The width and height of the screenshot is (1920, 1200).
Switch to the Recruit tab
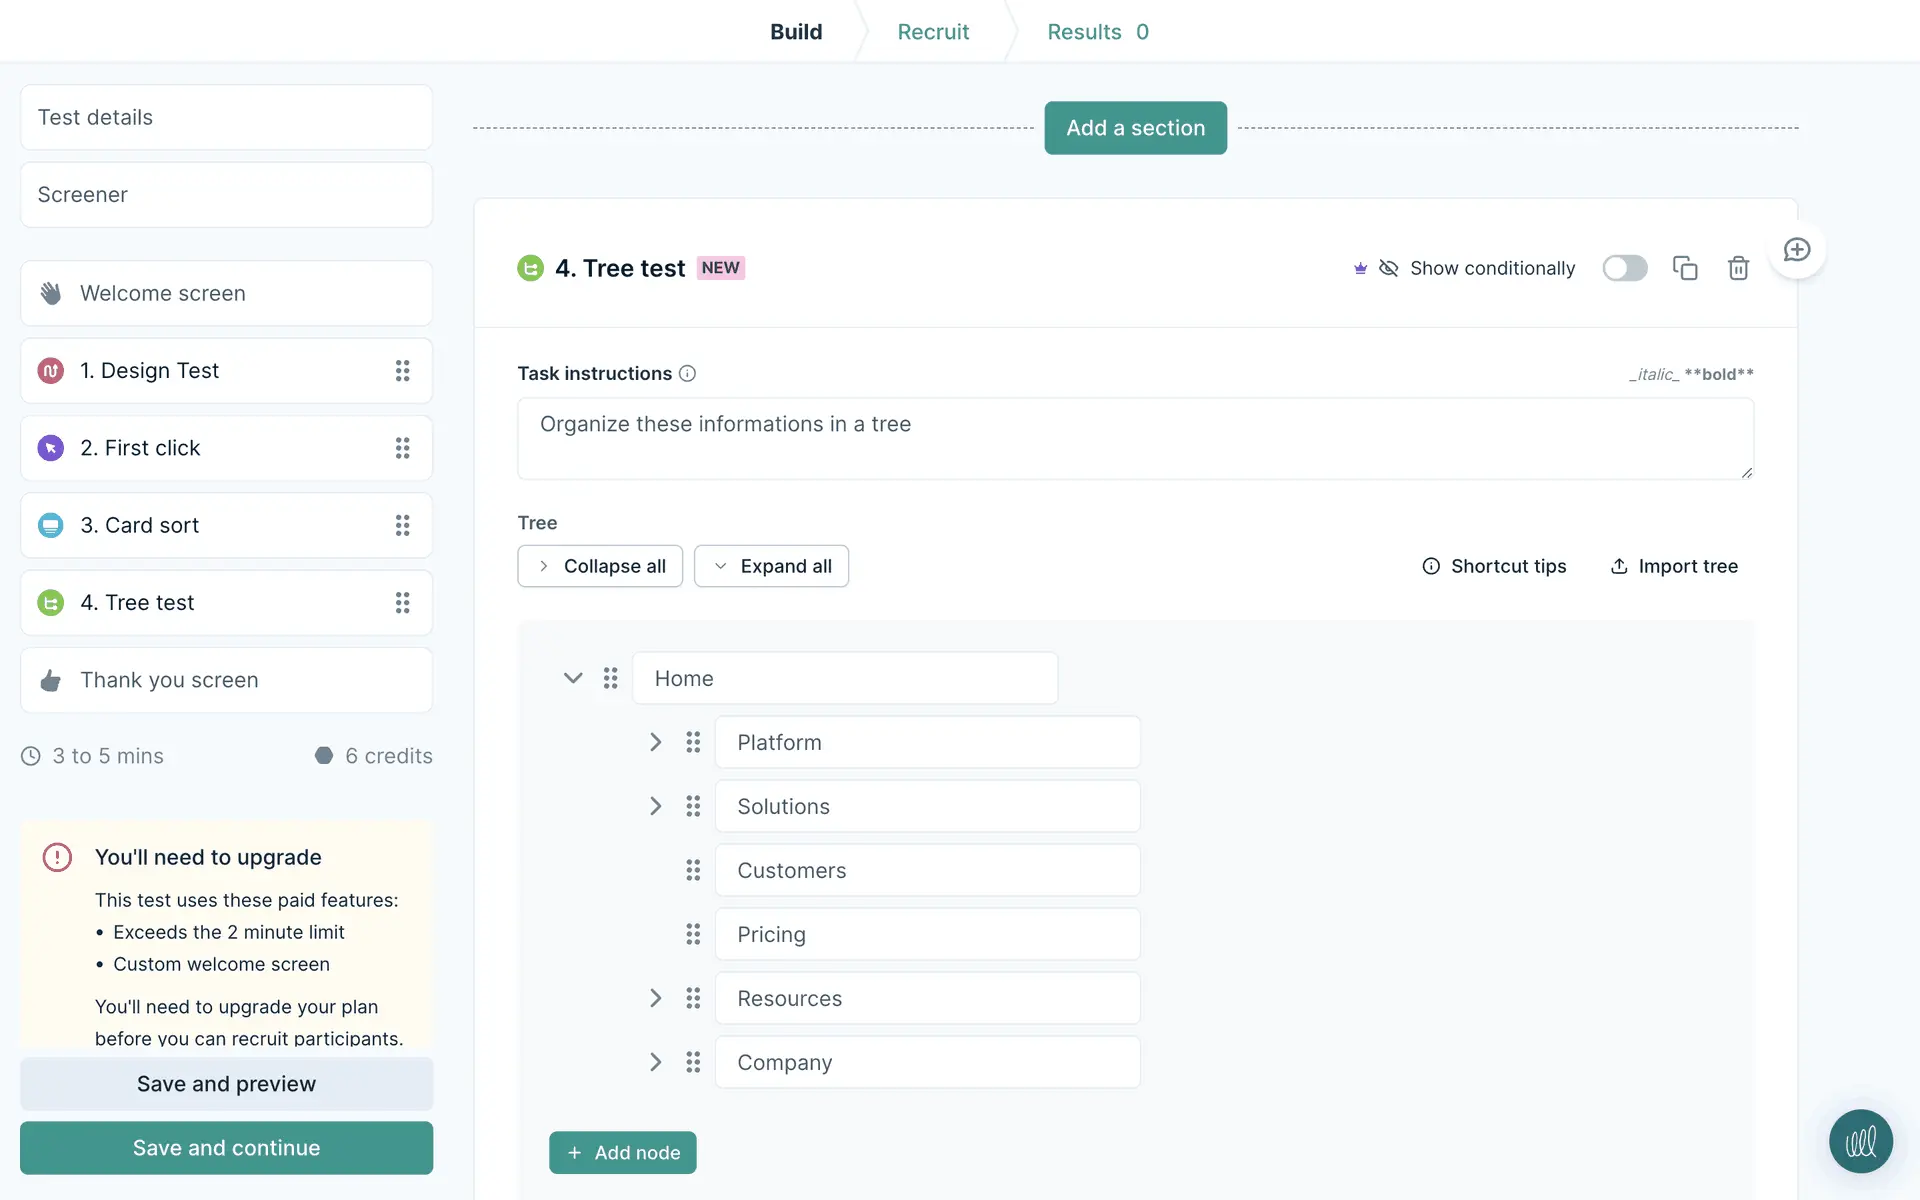click(932, 32)
